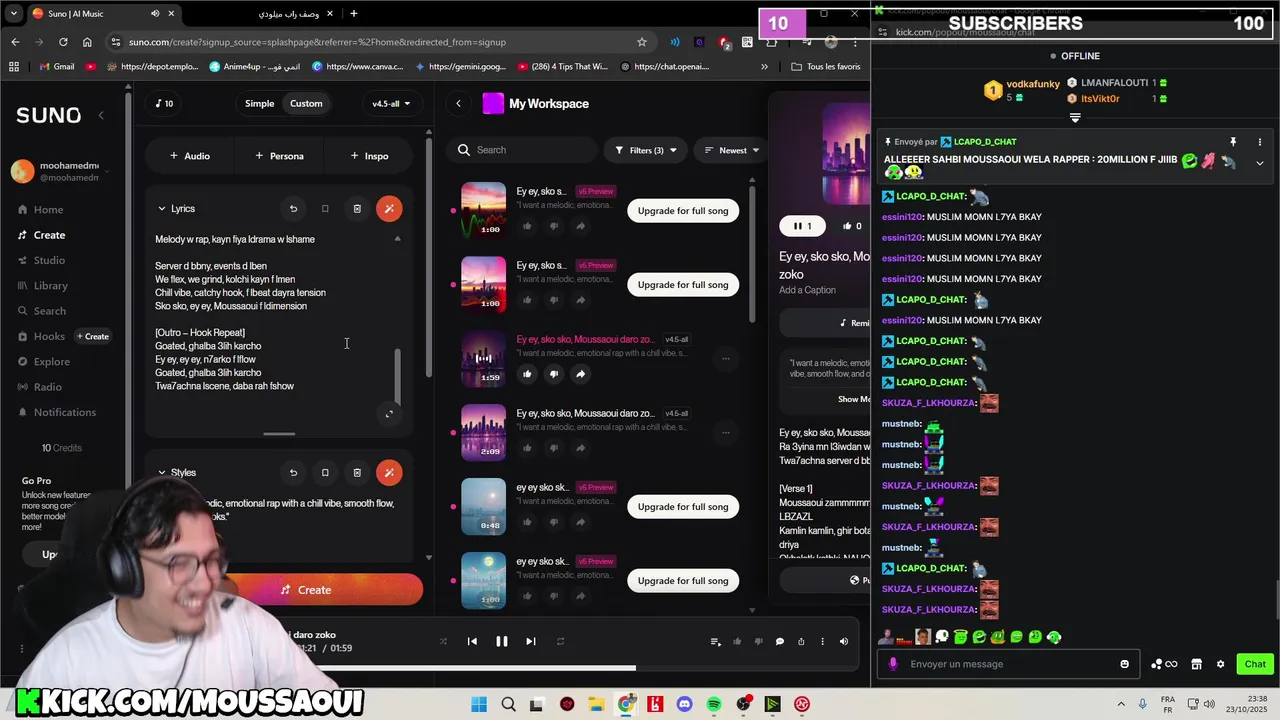Viewport: 1280px width, 720px height.
Task: Open the v4.5-all model version dropdown
Action: (x=391, y=104)
